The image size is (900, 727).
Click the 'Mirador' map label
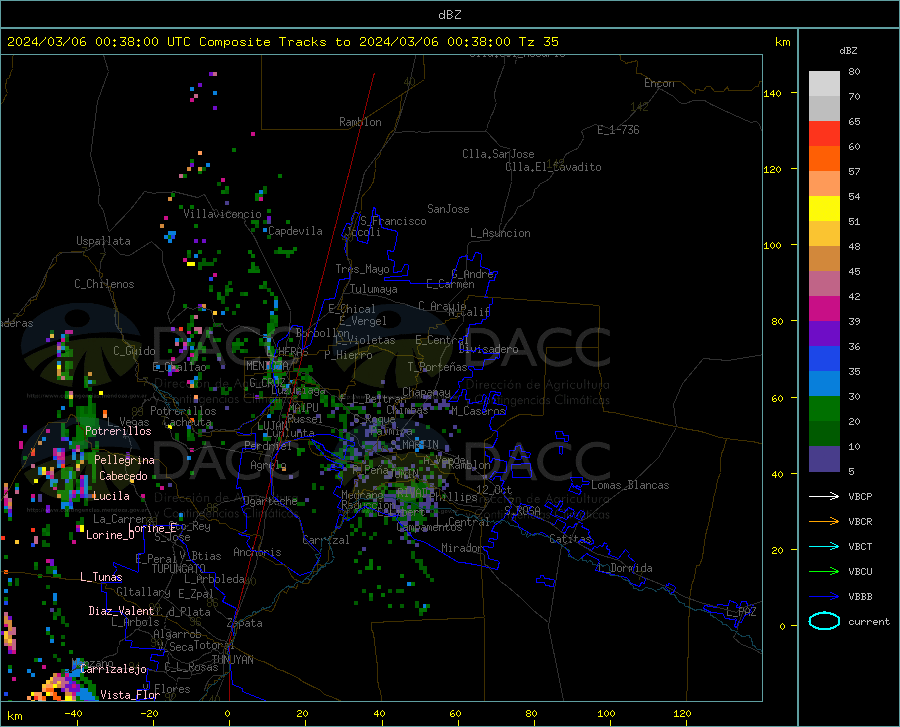pyautogui.click(x=462, y=549)
